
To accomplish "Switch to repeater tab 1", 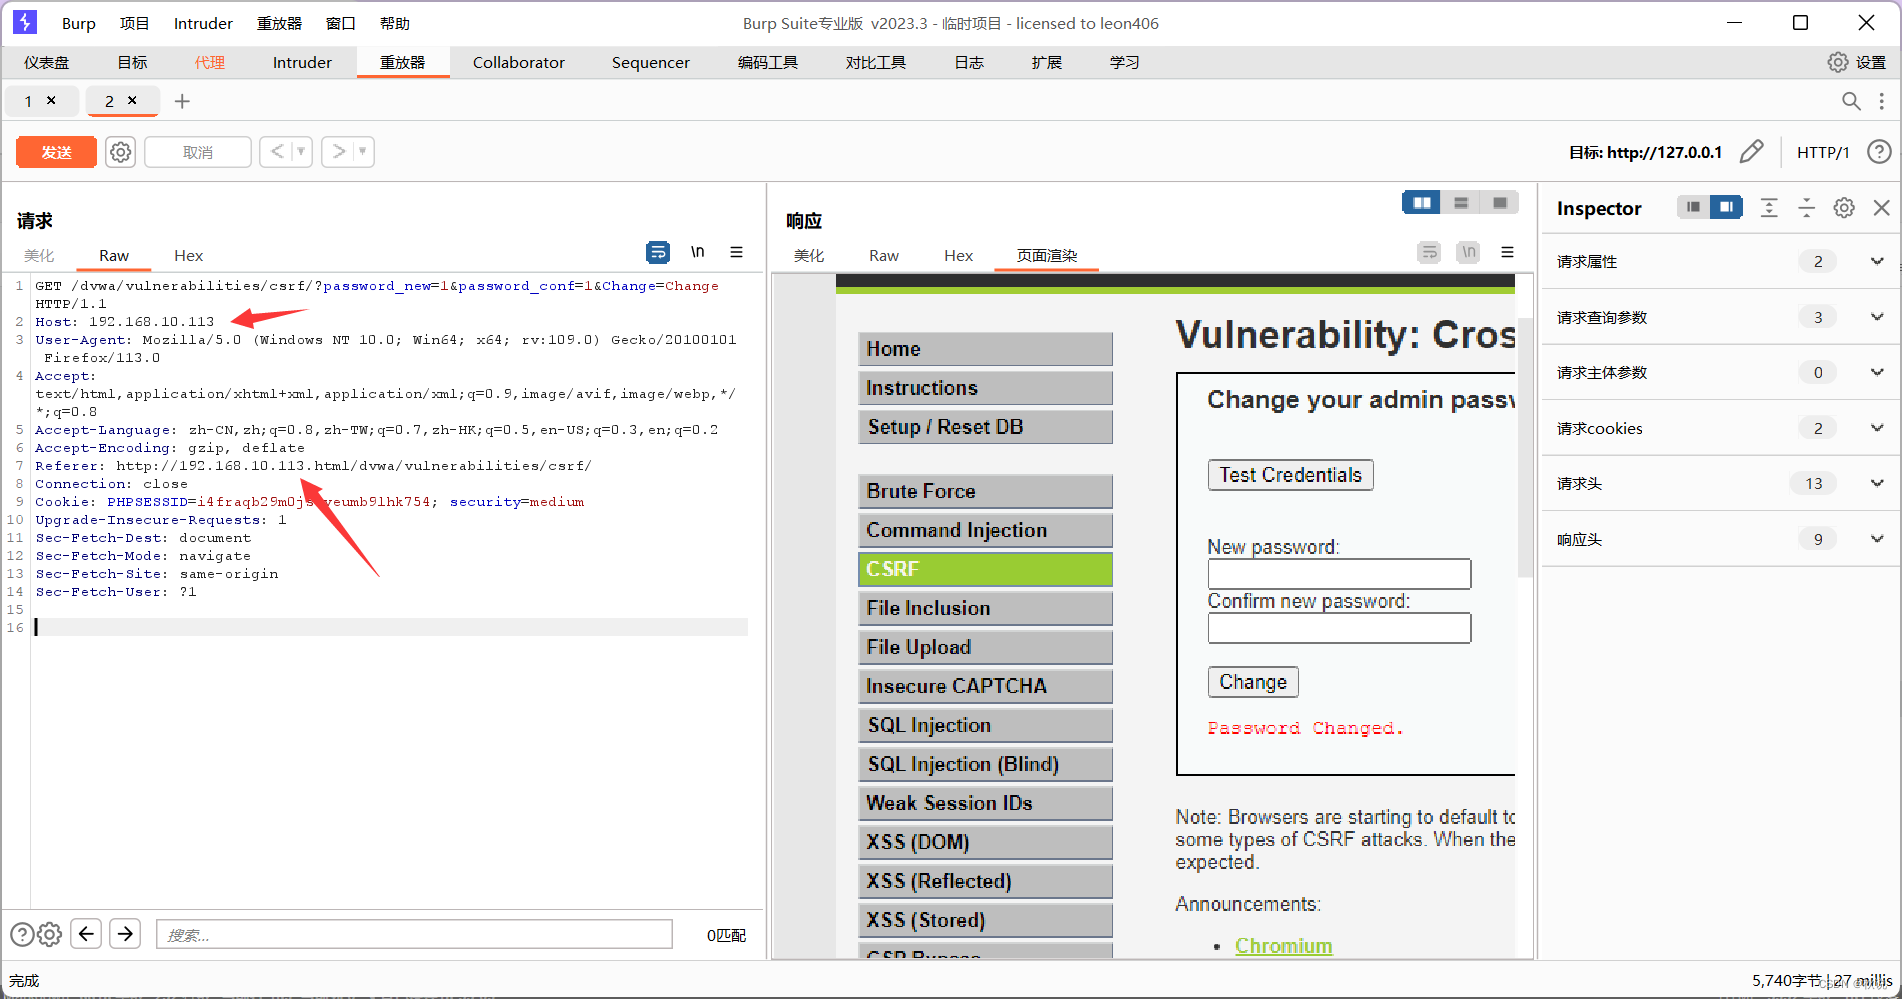I will click(29, 101).
